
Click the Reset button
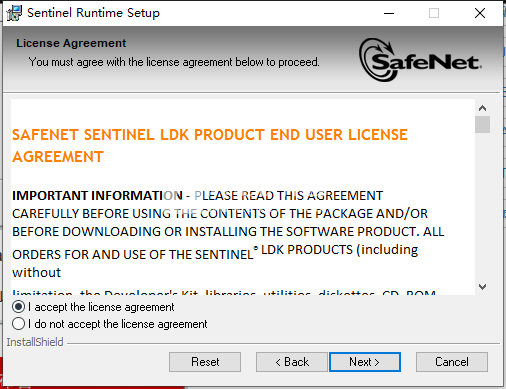tap(205, 362)
